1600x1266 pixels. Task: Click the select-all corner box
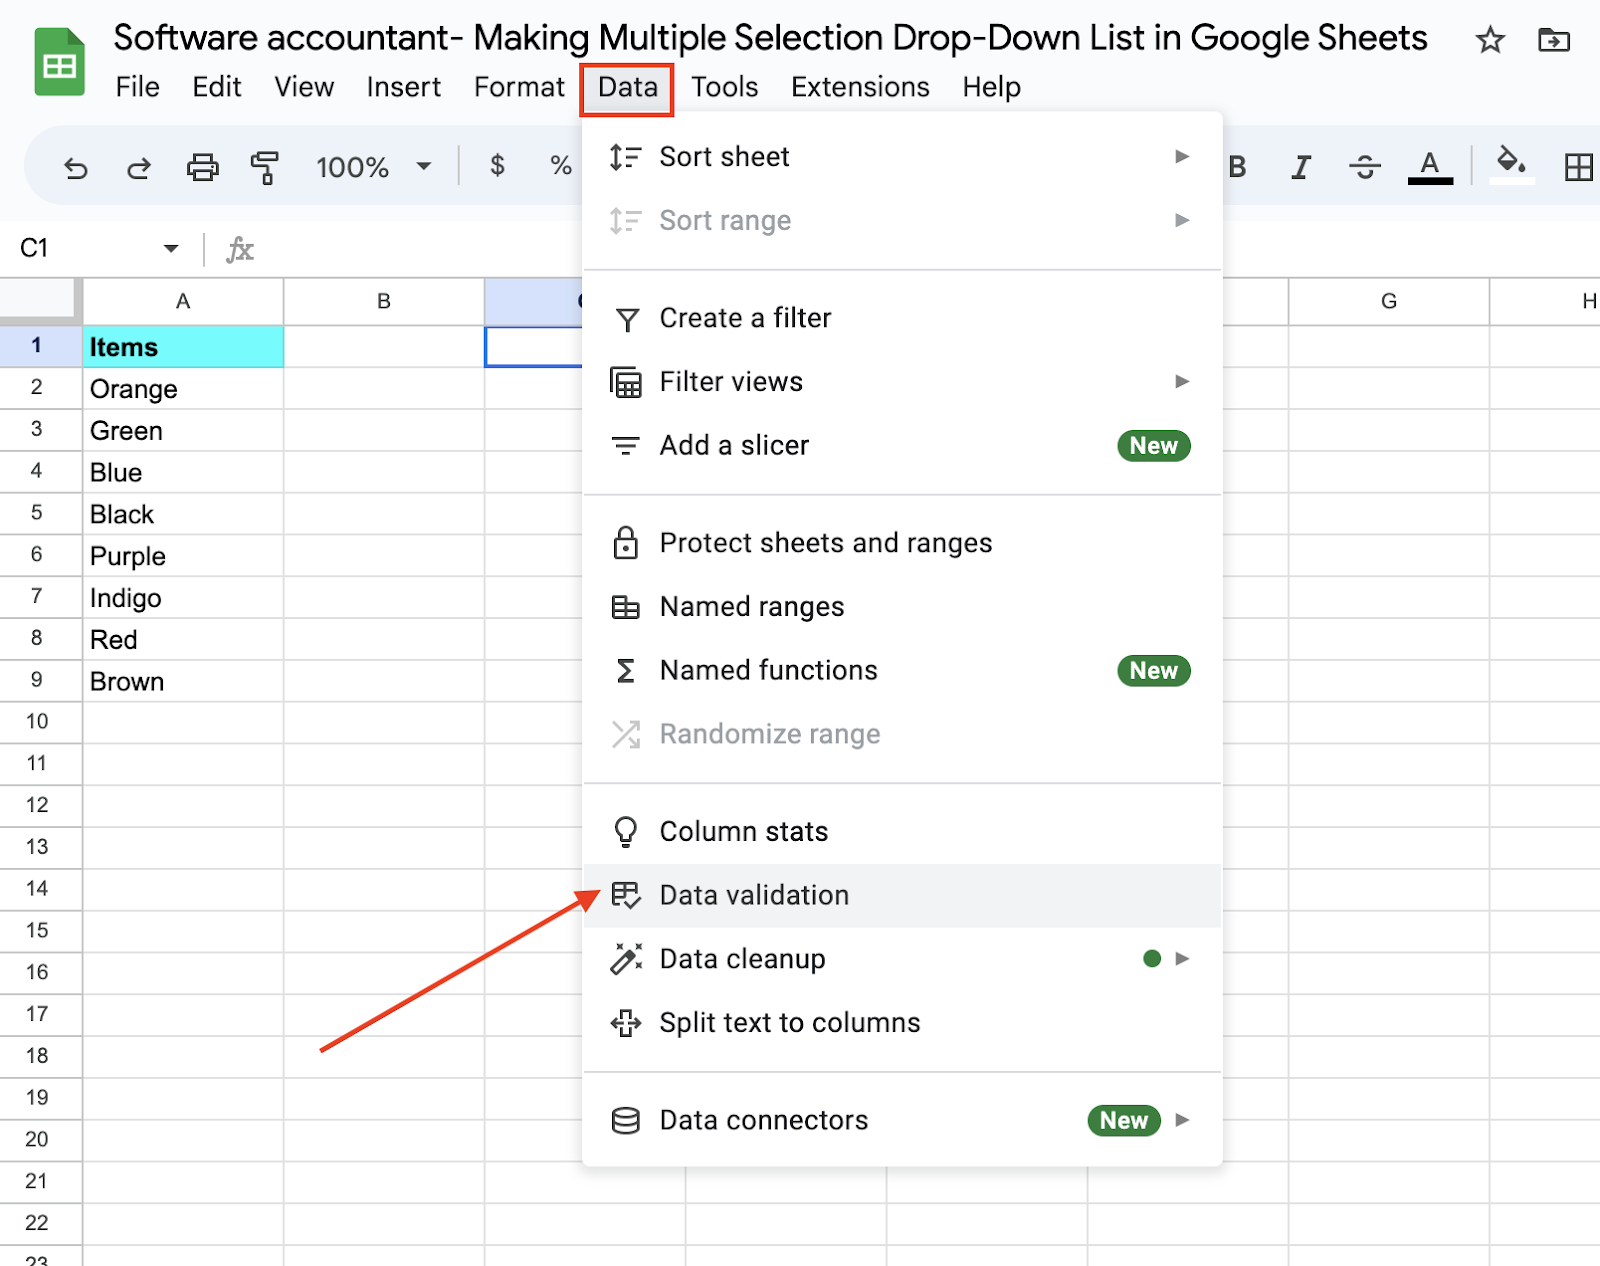click(x=40, y=301)
